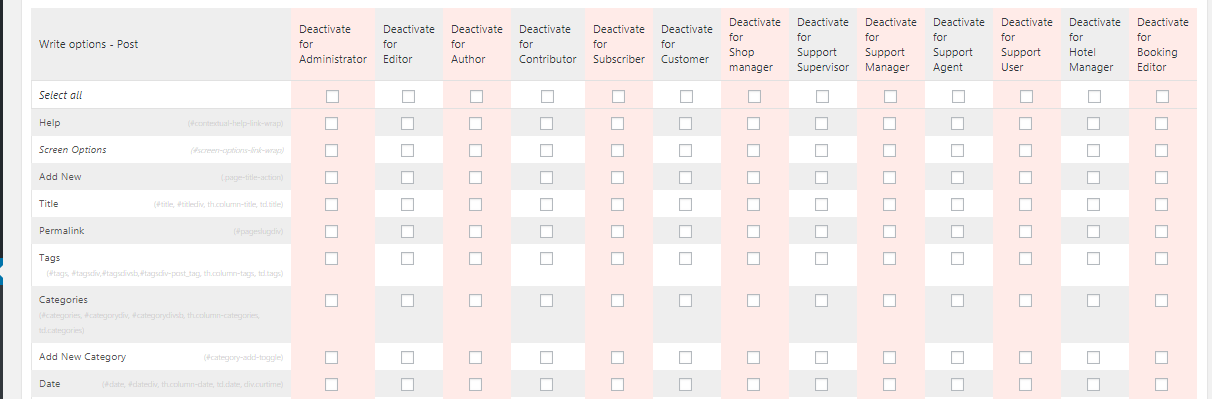The width and height of the screenshot is (1212, 399).
Task: Deactivate Tags for Booking Editor role
Action: [x=1161, y=258]
